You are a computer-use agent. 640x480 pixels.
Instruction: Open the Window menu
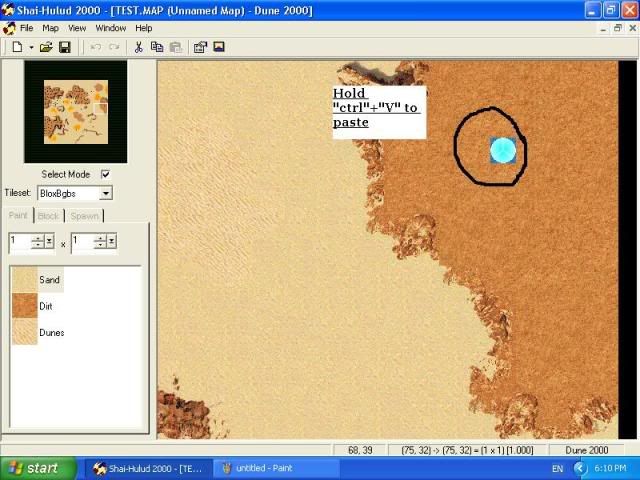111,28
